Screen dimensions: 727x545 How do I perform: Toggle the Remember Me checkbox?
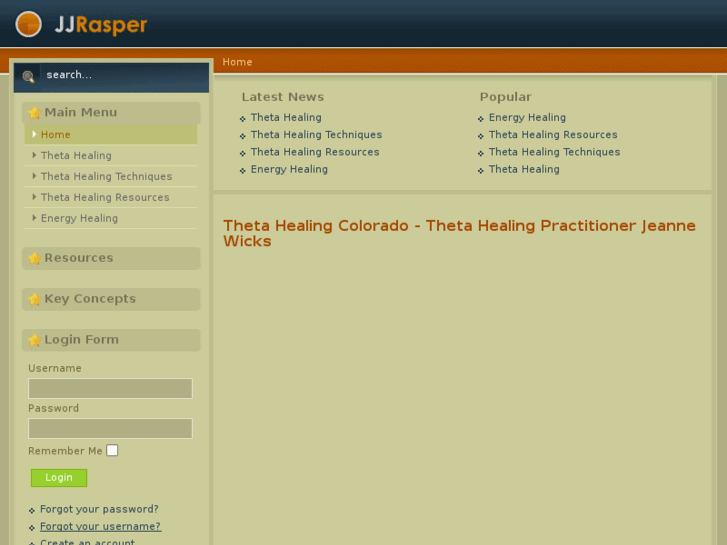[x=112, y=450]
